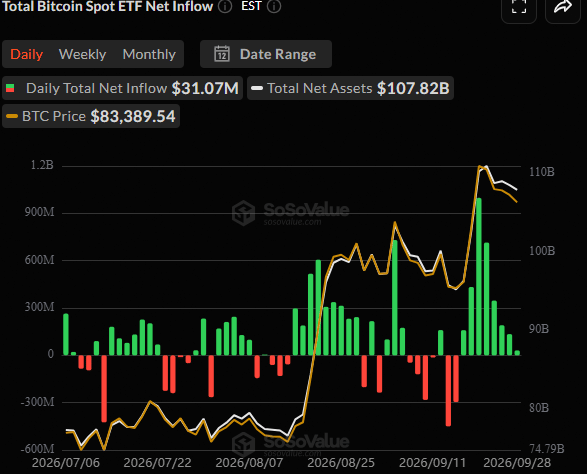Switch to Weekly view
Image resolution: width=587 pixels, height=474 pixels.
pos(82,54)
